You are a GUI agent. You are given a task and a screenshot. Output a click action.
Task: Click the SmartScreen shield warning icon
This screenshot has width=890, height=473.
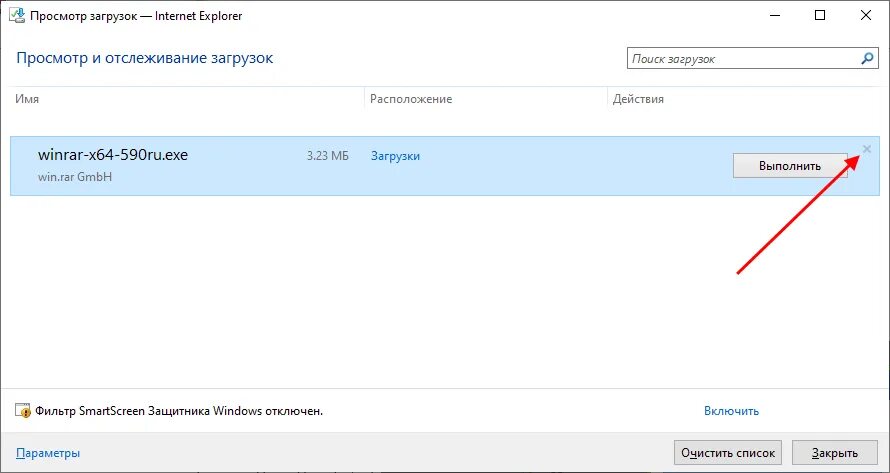point(23,411)
